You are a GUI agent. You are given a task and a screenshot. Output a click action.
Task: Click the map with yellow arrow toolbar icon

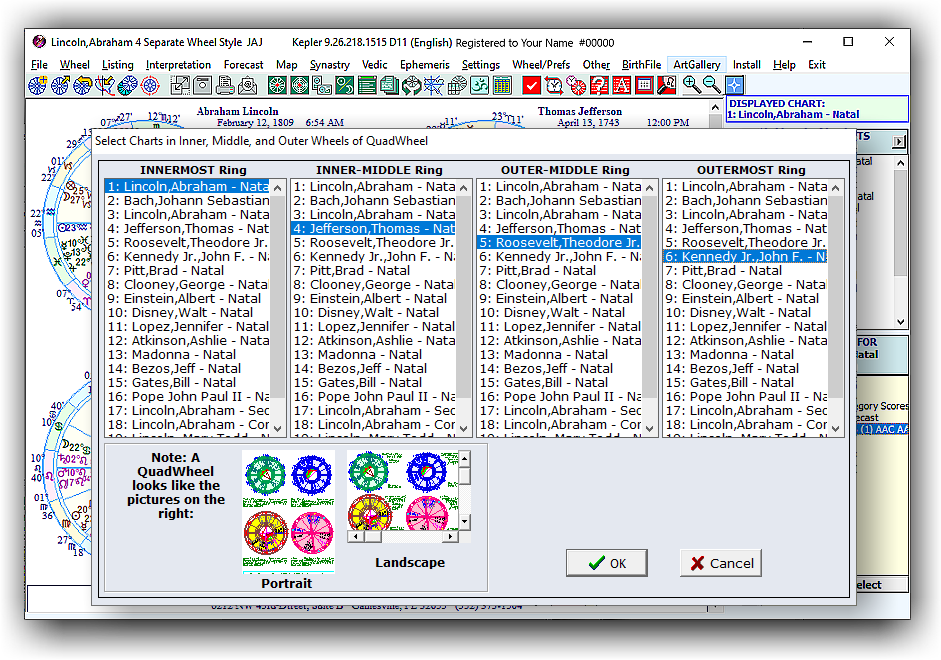(x=105, y=86)
